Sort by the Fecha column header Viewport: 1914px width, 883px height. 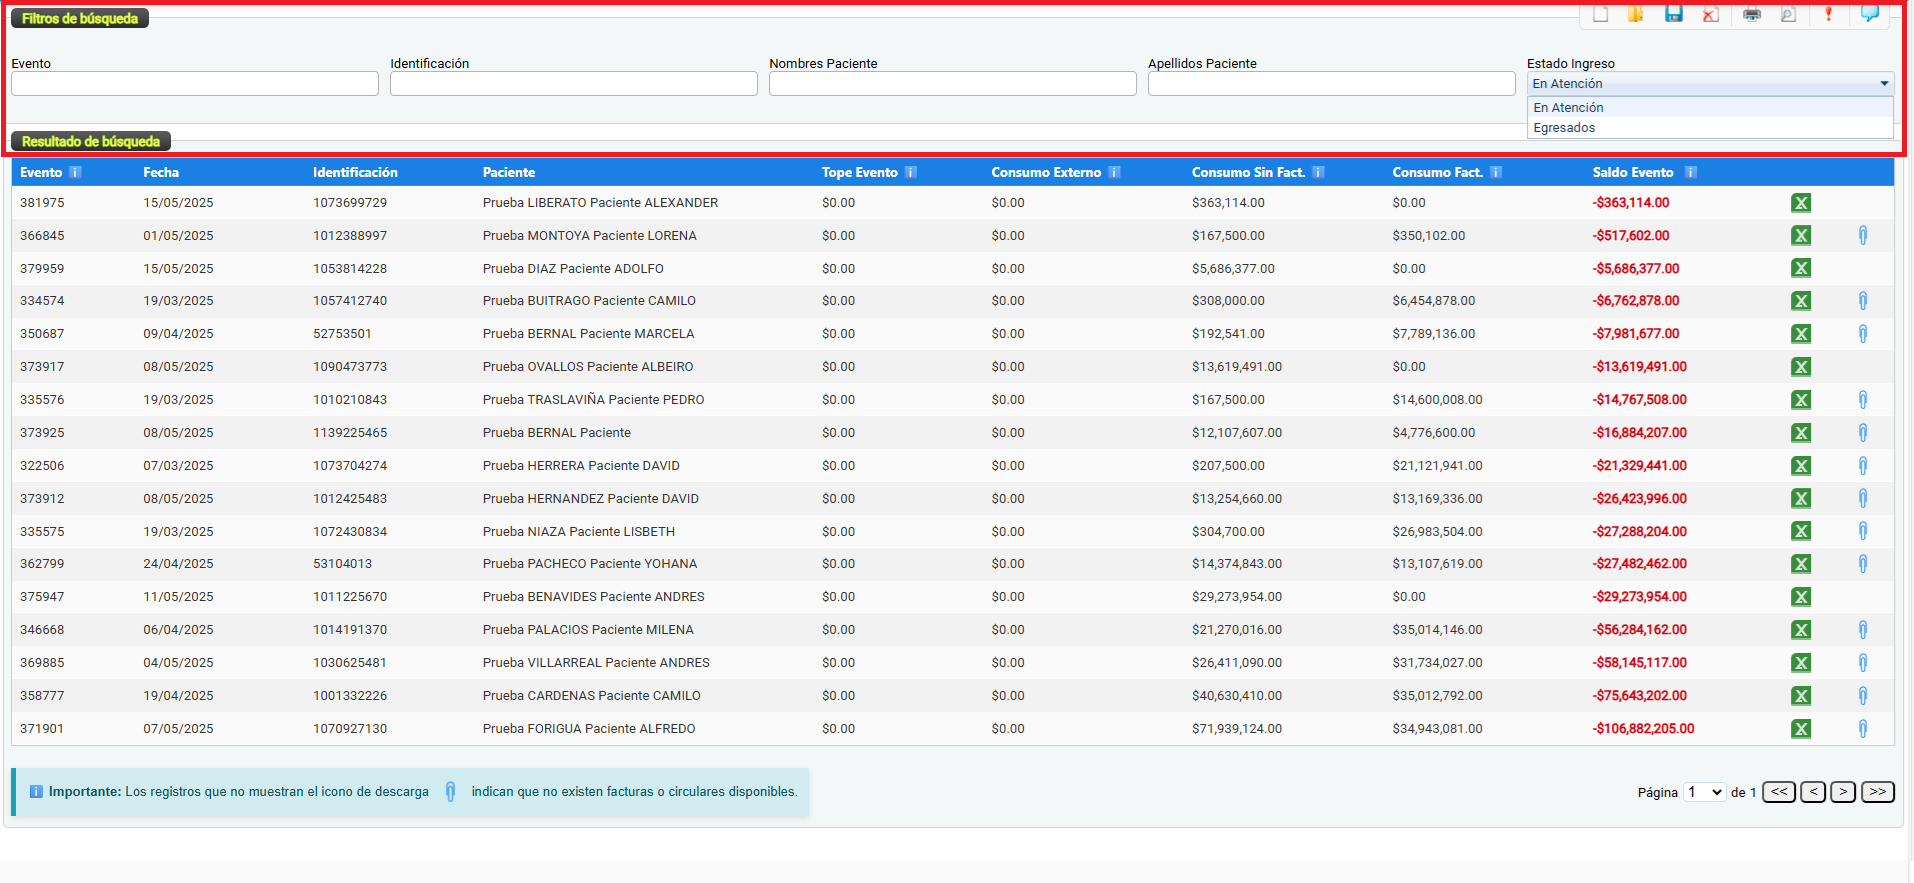click(x=161, y=172)
